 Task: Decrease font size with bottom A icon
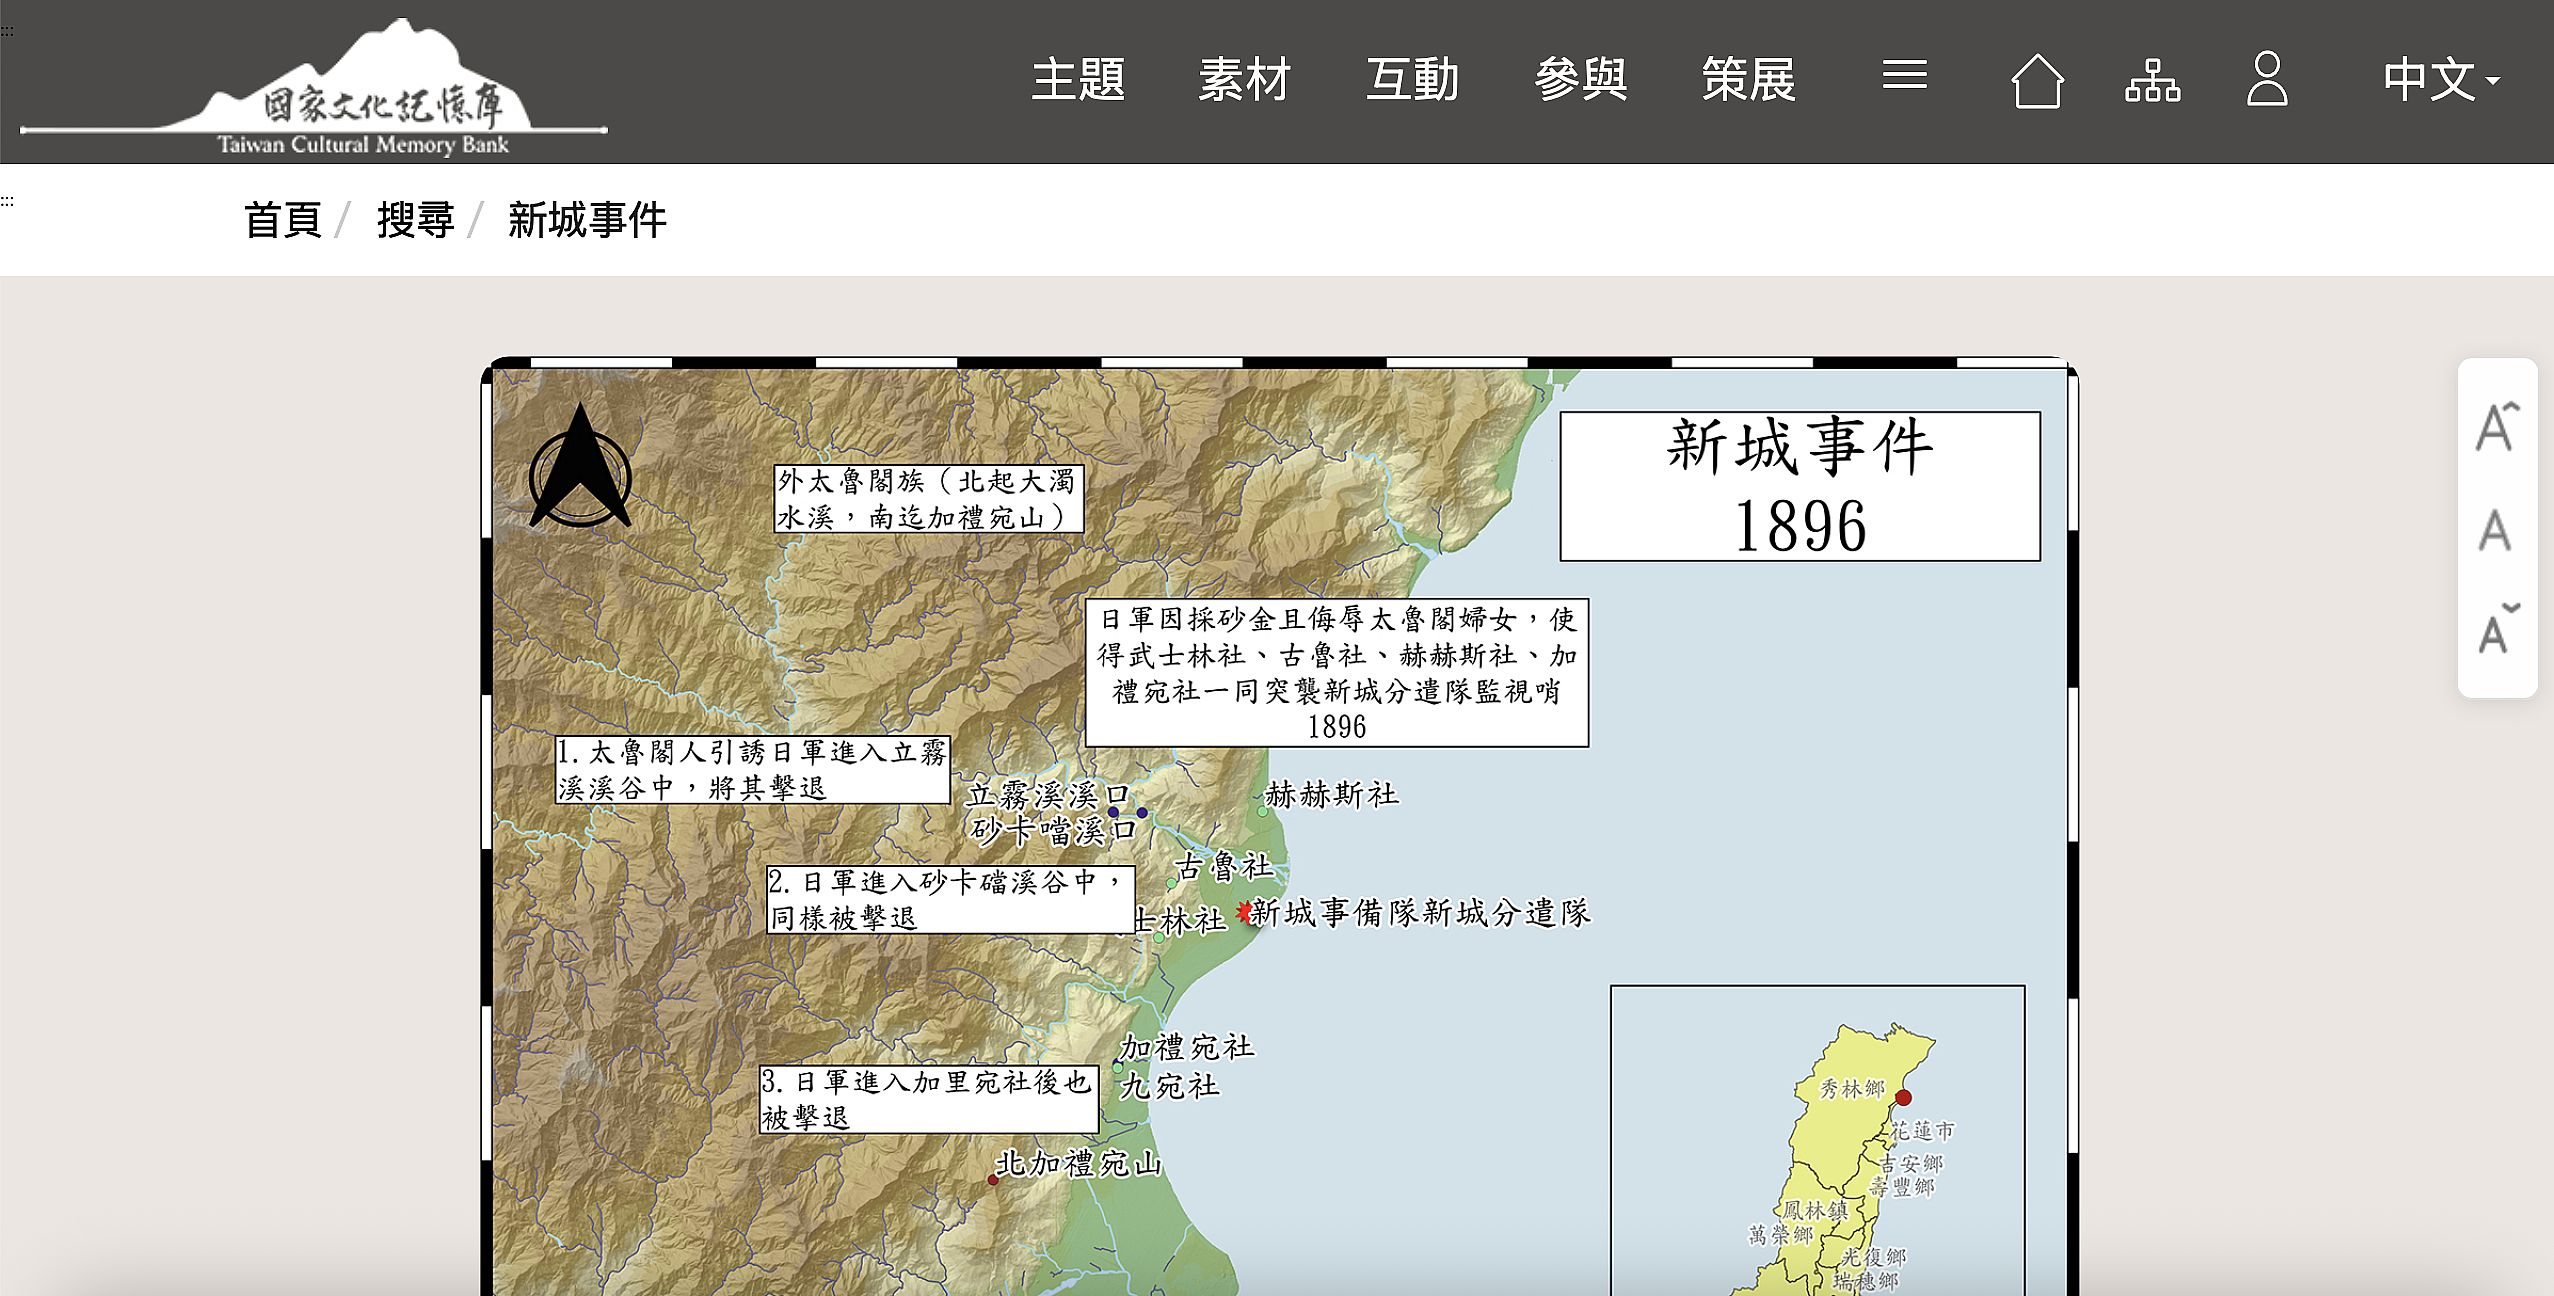coord(2496,630)
